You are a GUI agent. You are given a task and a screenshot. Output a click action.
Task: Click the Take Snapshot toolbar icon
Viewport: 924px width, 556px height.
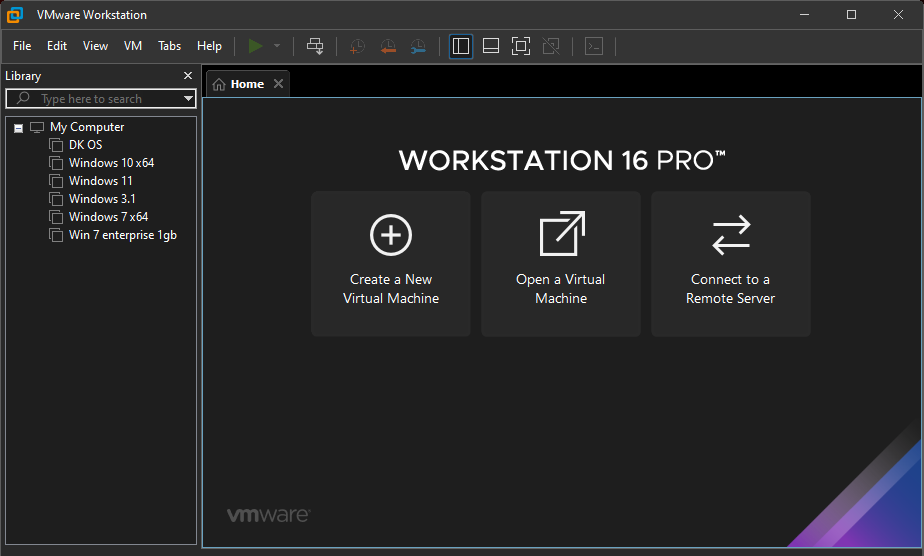(x=357, y=46)
